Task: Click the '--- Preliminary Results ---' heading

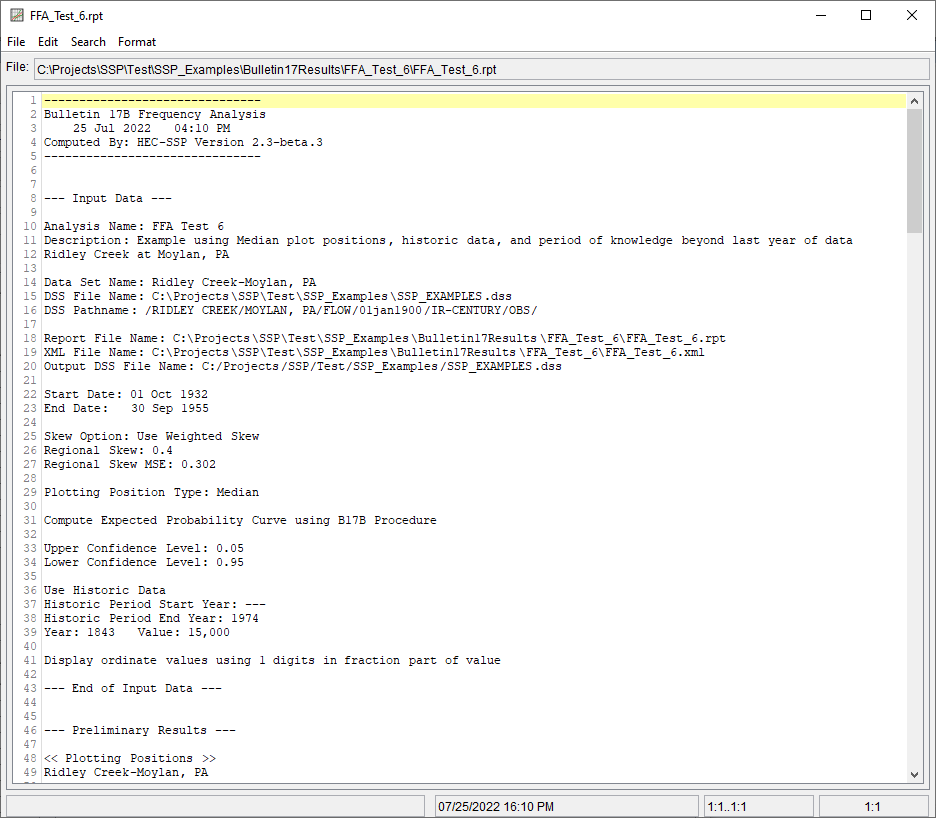Action: (140, 730)
